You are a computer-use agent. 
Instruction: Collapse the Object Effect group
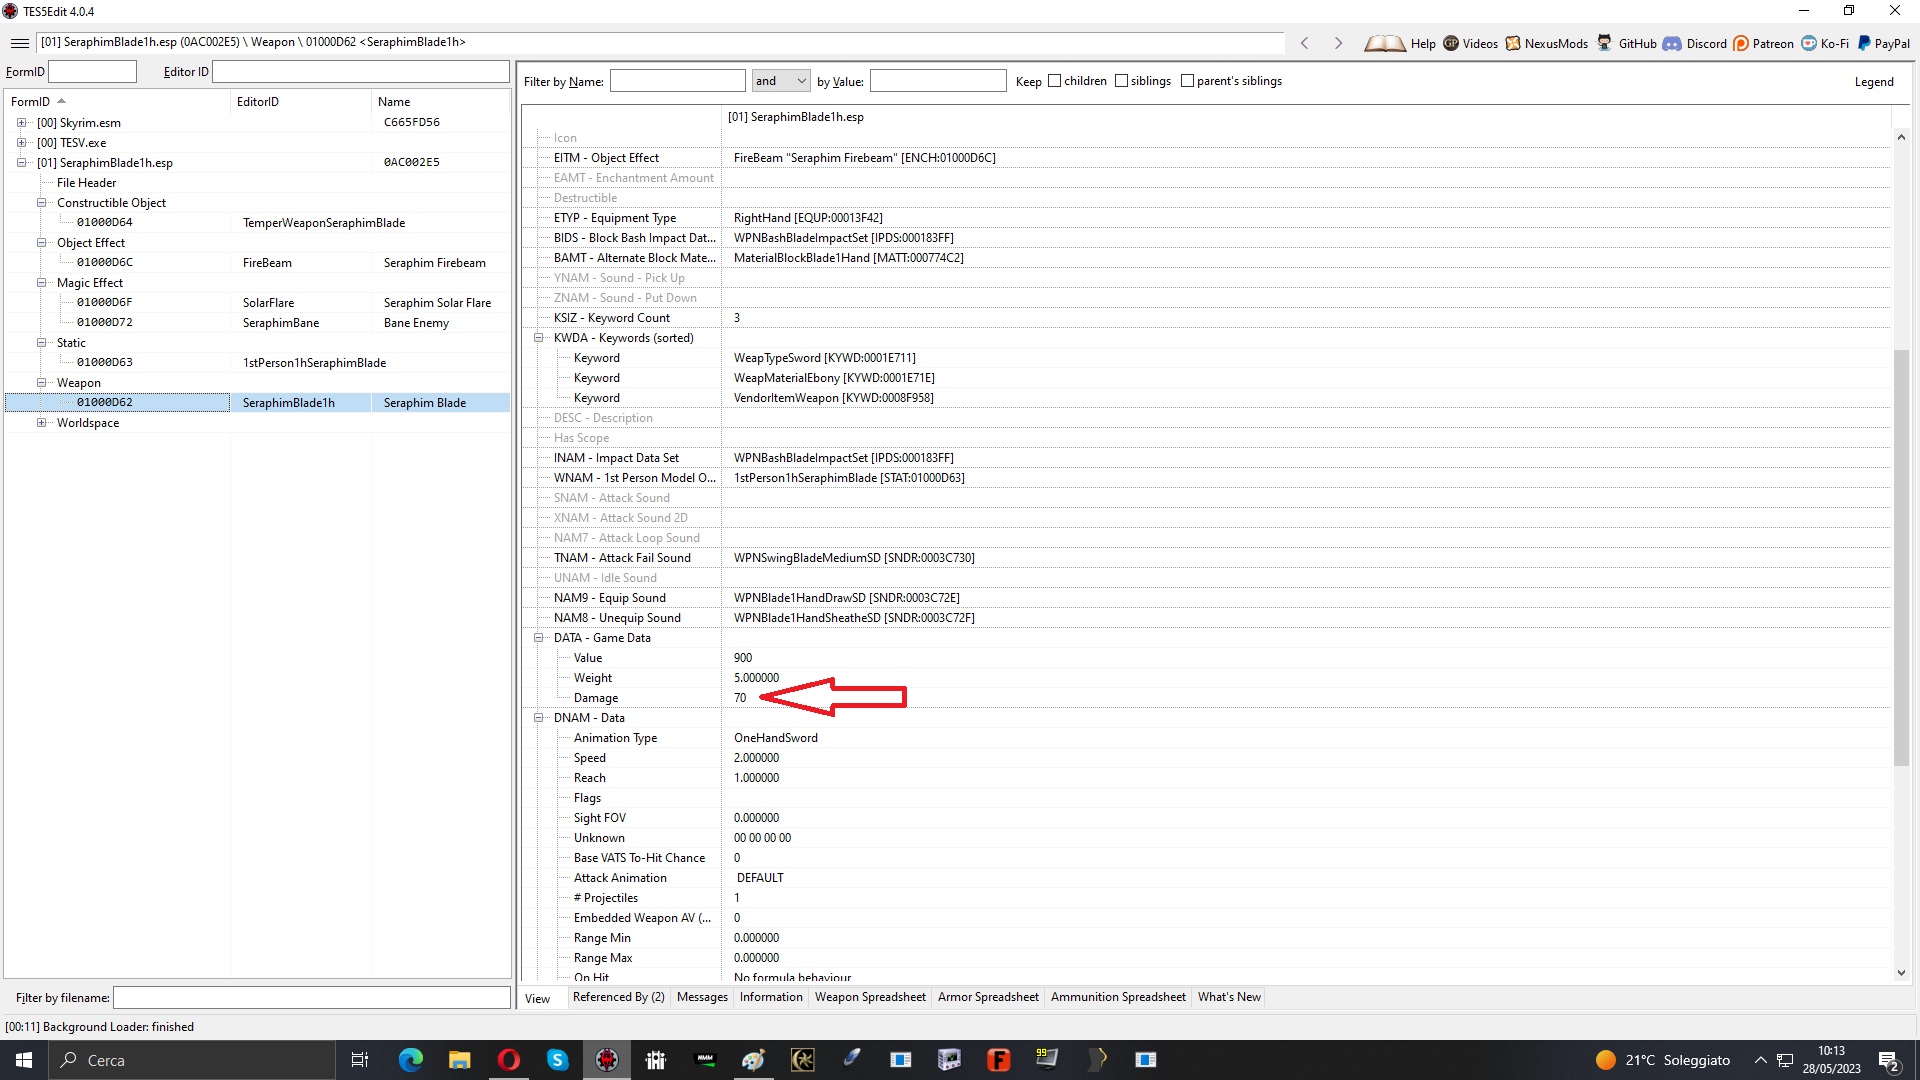(42, 243)
